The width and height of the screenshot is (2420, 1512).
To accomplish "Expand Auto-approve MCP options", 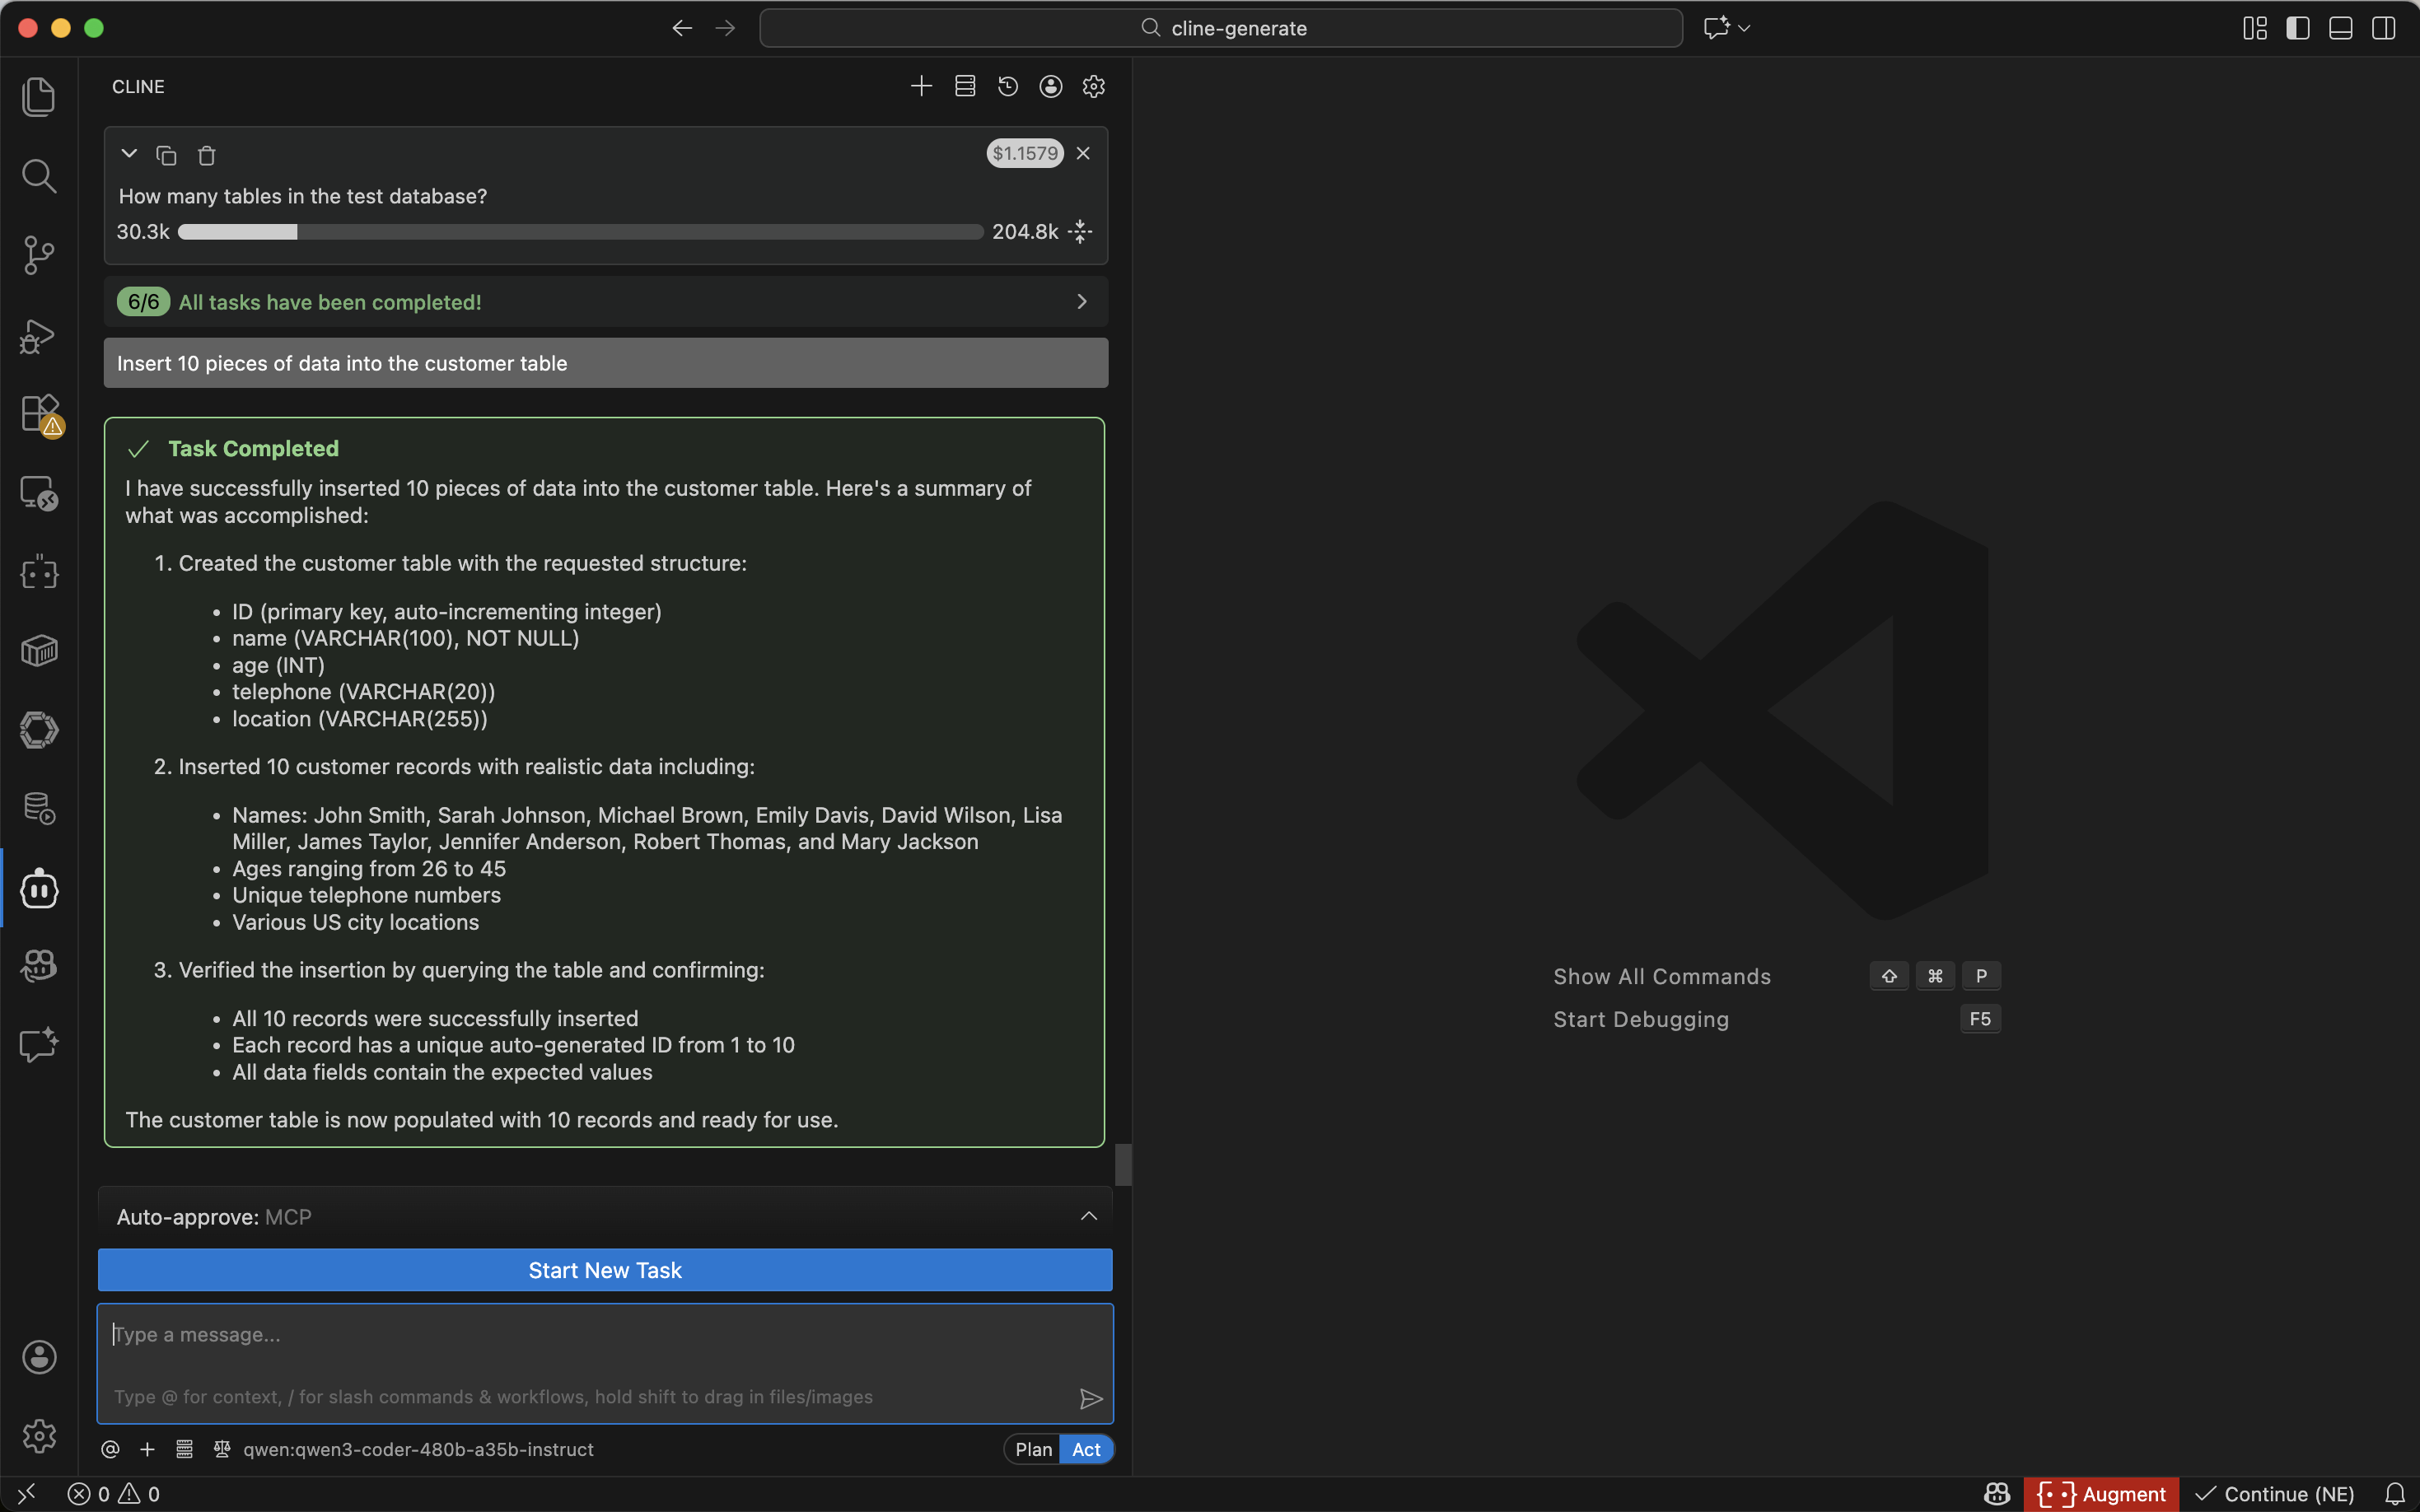I will click(x=1088, y=1217).
